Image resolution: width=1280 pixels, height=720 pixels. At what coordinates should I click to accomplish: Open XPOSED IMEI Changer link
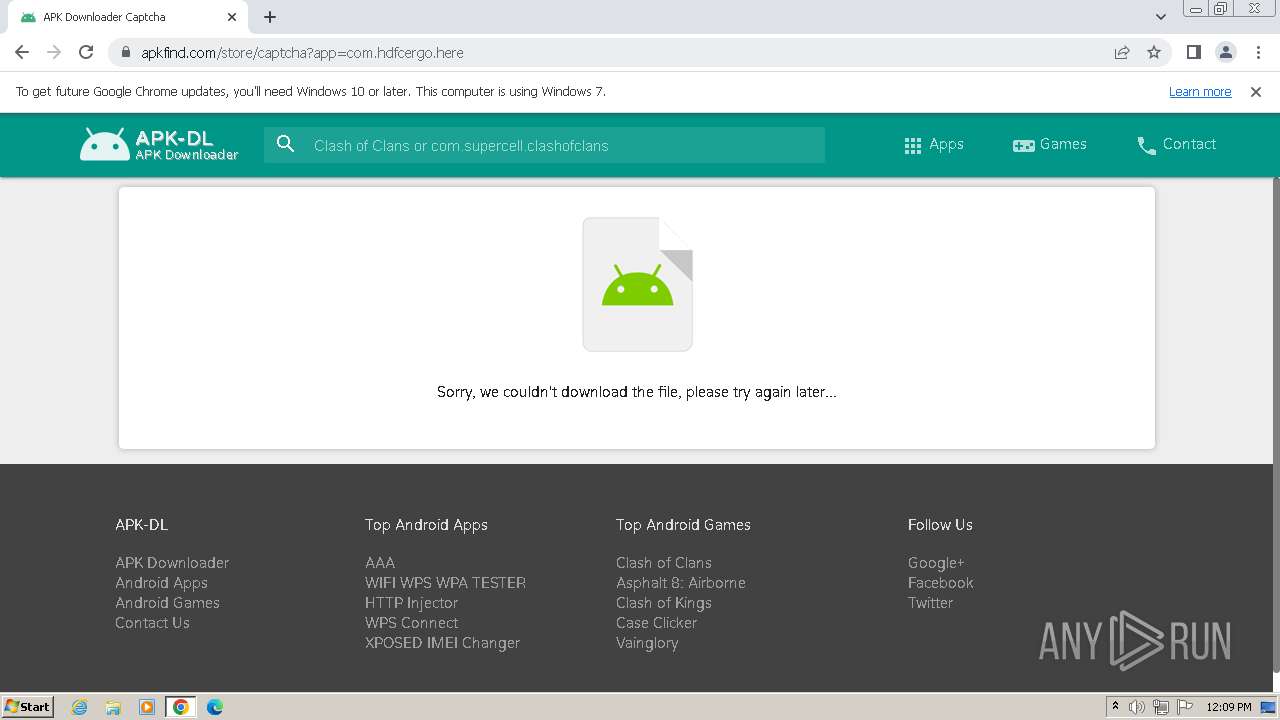point(442,643)
